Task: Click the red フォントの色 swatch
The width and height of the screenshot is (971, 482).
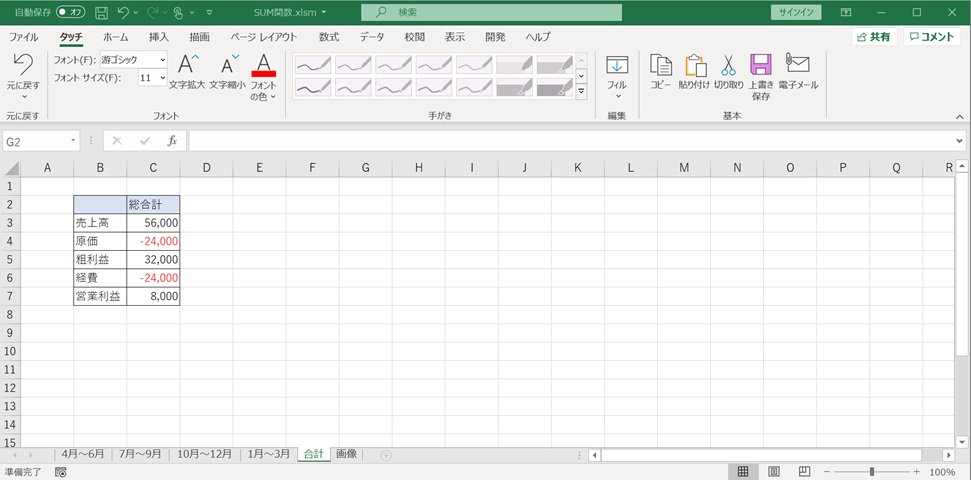Action: (264, 73)
